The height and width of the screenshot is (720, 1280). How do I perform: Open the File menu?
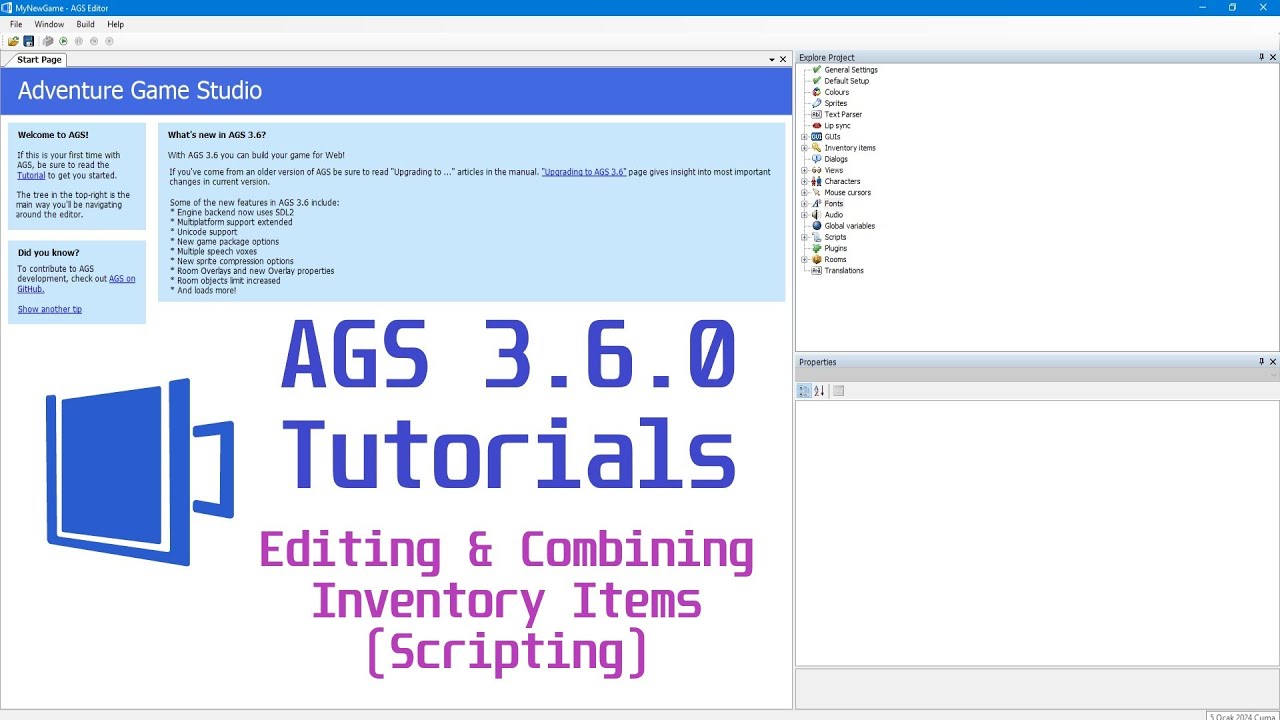(x=16, y=24)
